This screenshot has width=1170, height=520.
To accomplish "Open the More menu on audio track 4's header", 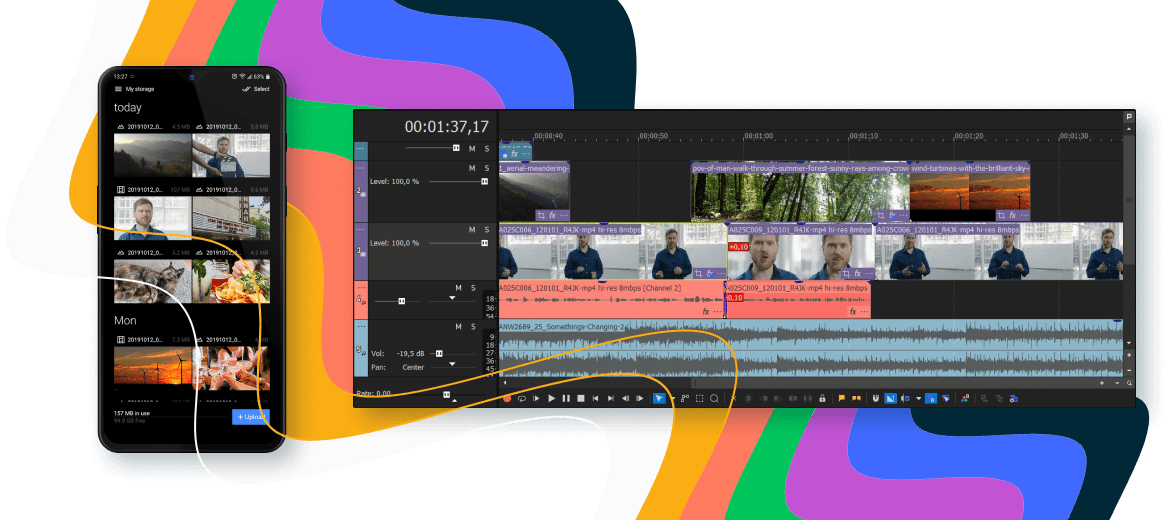I will click(360, 287).
